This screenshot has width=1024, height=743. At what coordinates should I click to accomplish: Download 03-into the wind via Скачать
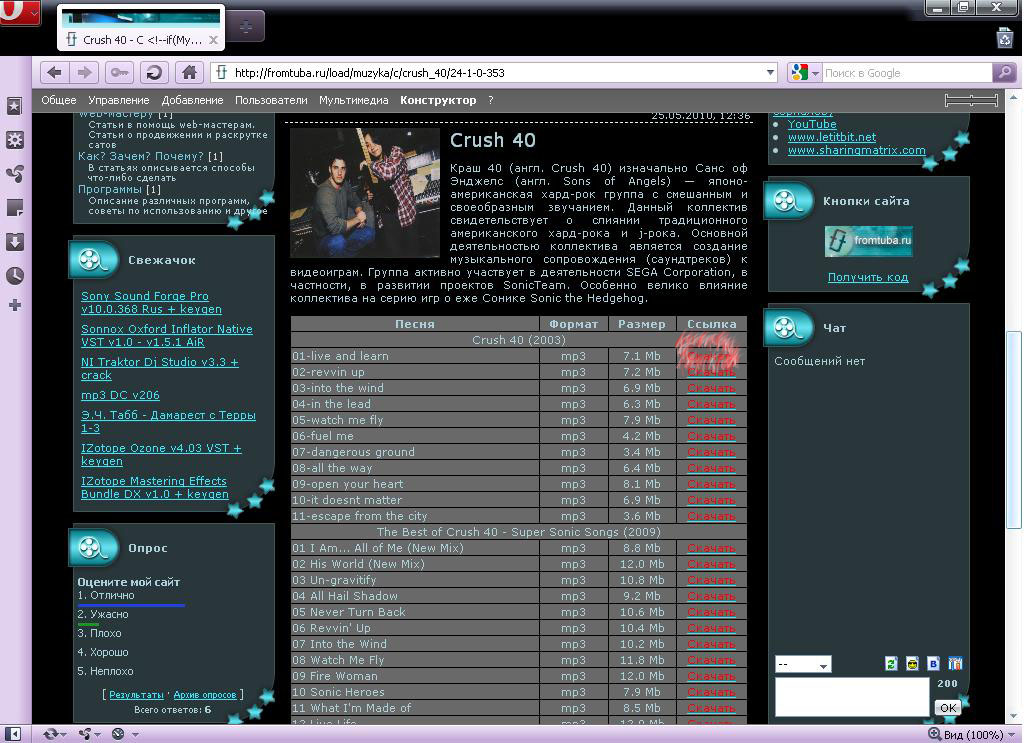[x=711, y=388]
